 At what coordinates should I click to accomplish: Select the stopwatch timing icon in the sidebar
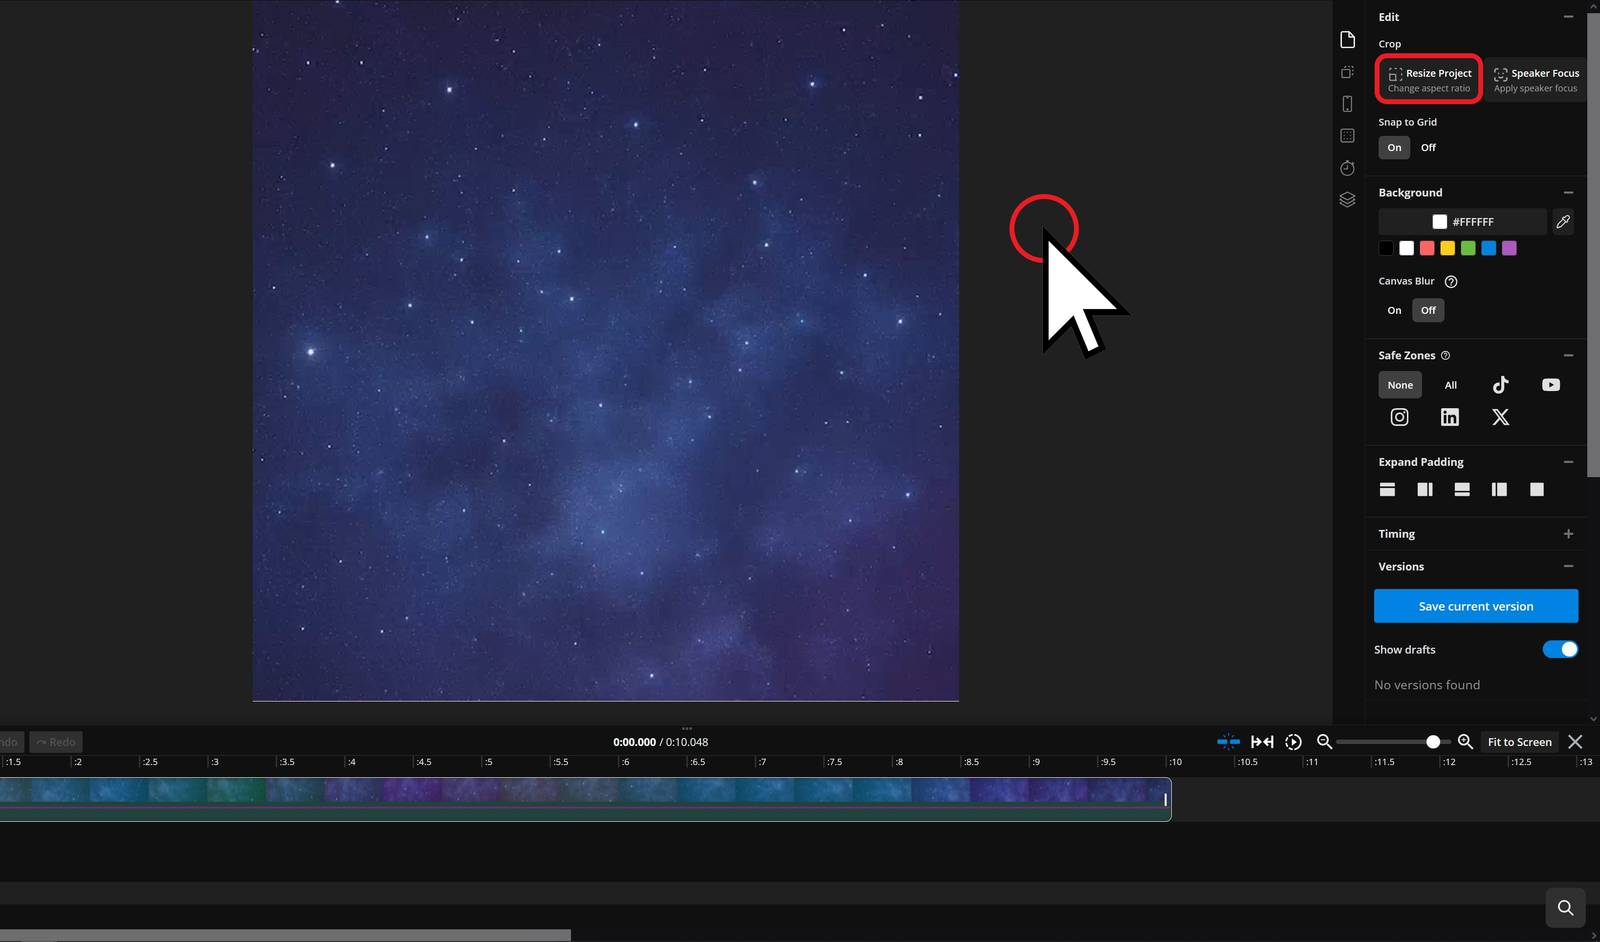click(x=1347, y=168)
